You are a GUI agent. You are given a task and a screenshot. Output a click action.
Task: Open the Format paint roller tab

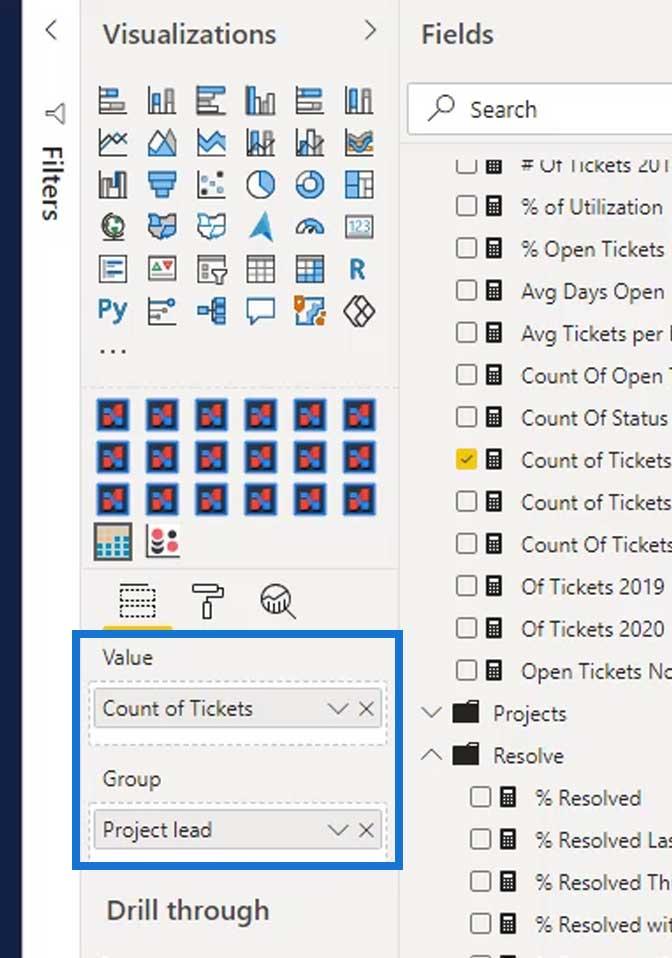[x=208, y=602]
